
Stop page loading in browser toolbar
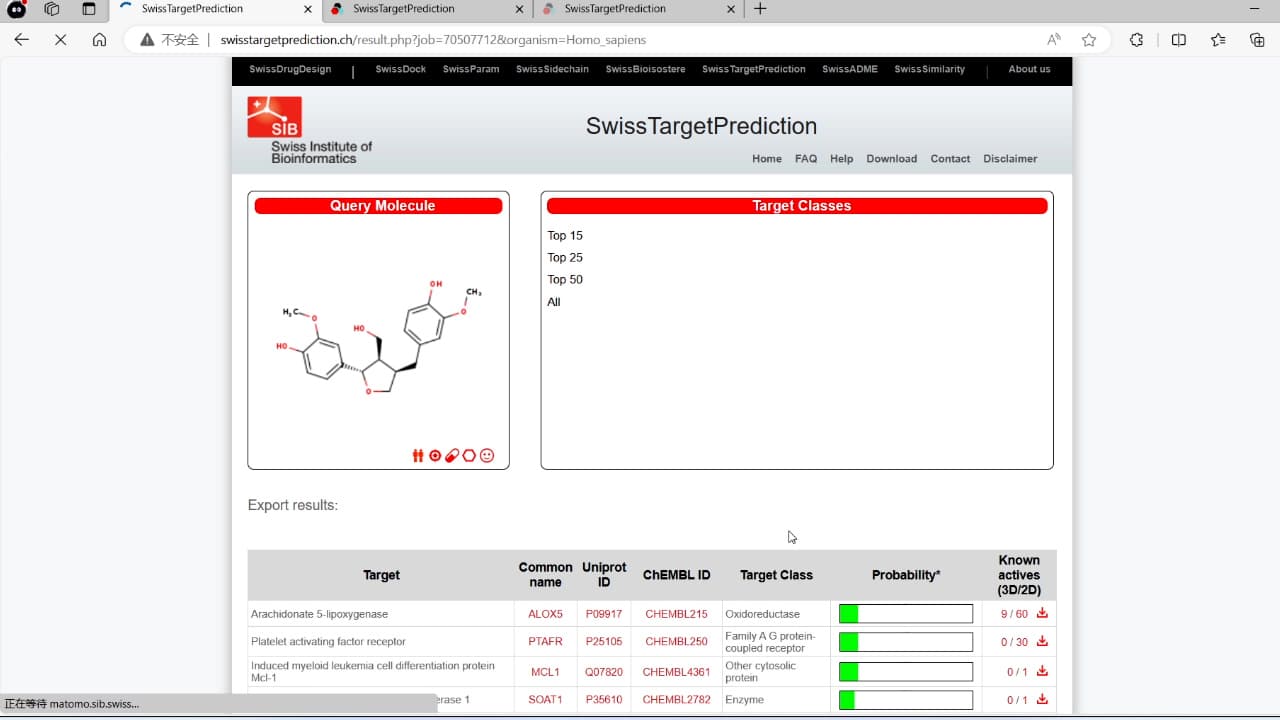tap(60, 40)
